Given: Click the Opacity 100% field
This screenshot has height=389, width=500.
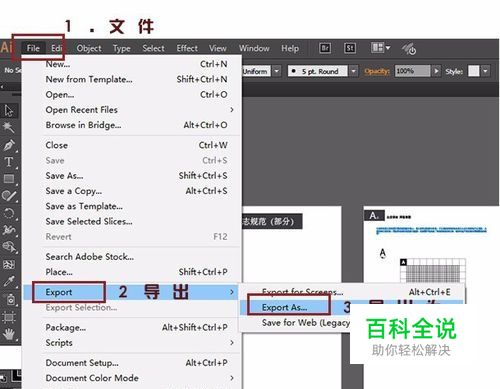Looking at the screenshot, I should pos(413,71).
